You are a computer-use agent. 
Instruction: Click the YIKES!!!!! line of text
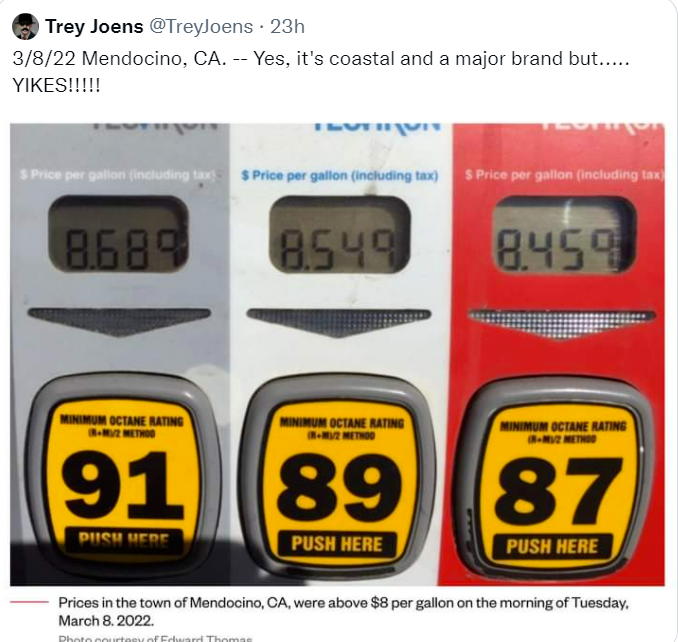click(x=56, y=85)
